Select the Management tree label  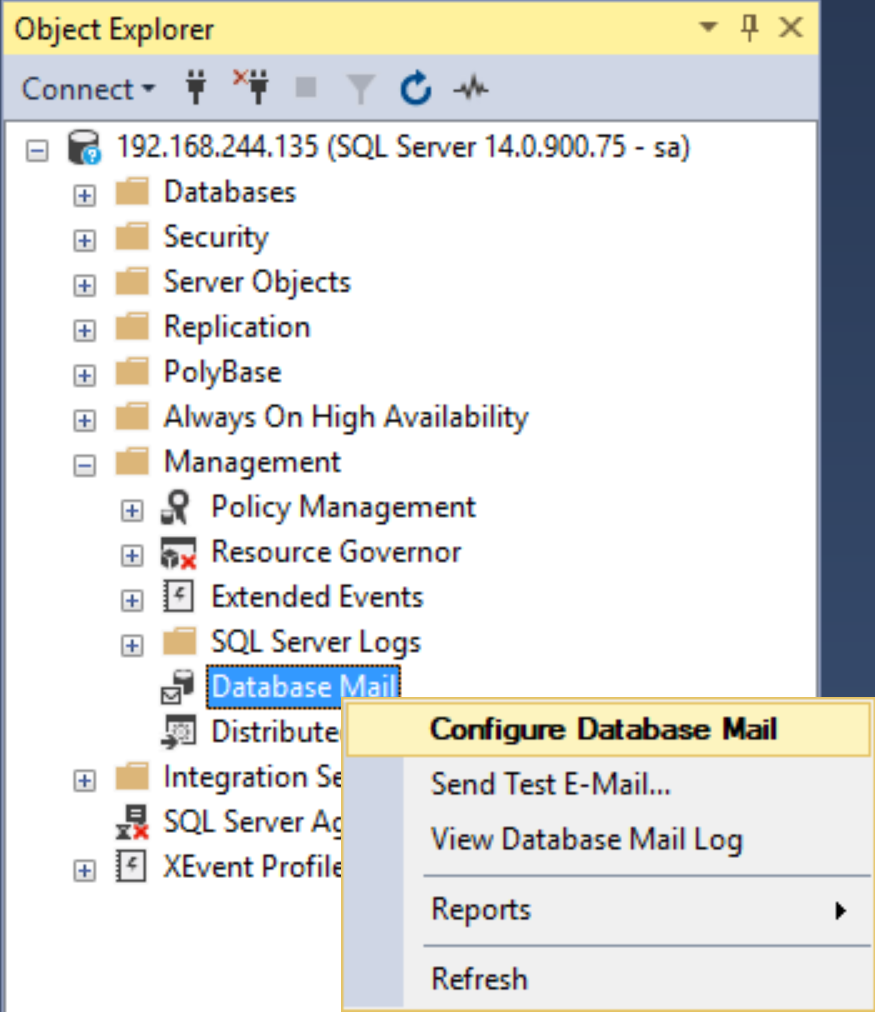(x=252, y=463)
